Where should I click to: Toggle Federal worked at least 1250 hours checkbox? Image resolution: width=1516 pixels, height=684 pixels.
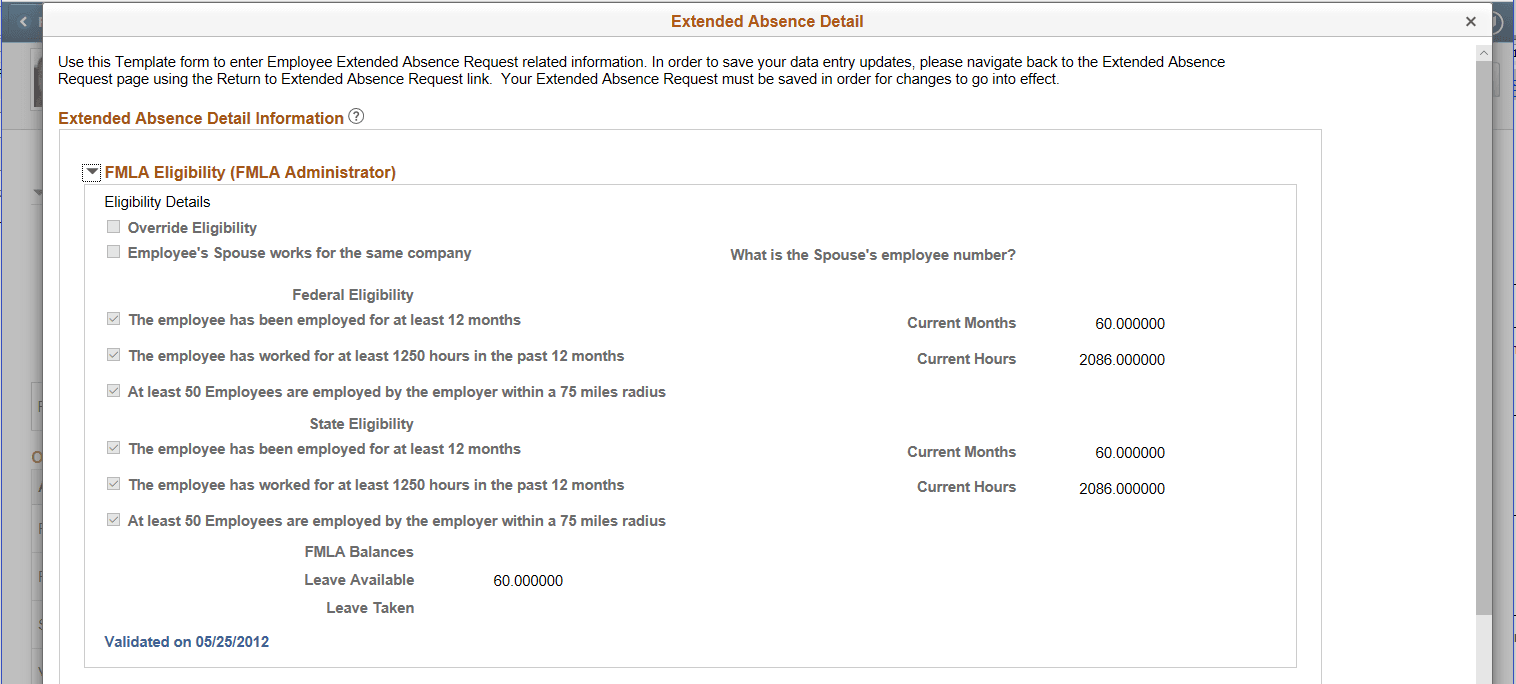coord(113,354)
